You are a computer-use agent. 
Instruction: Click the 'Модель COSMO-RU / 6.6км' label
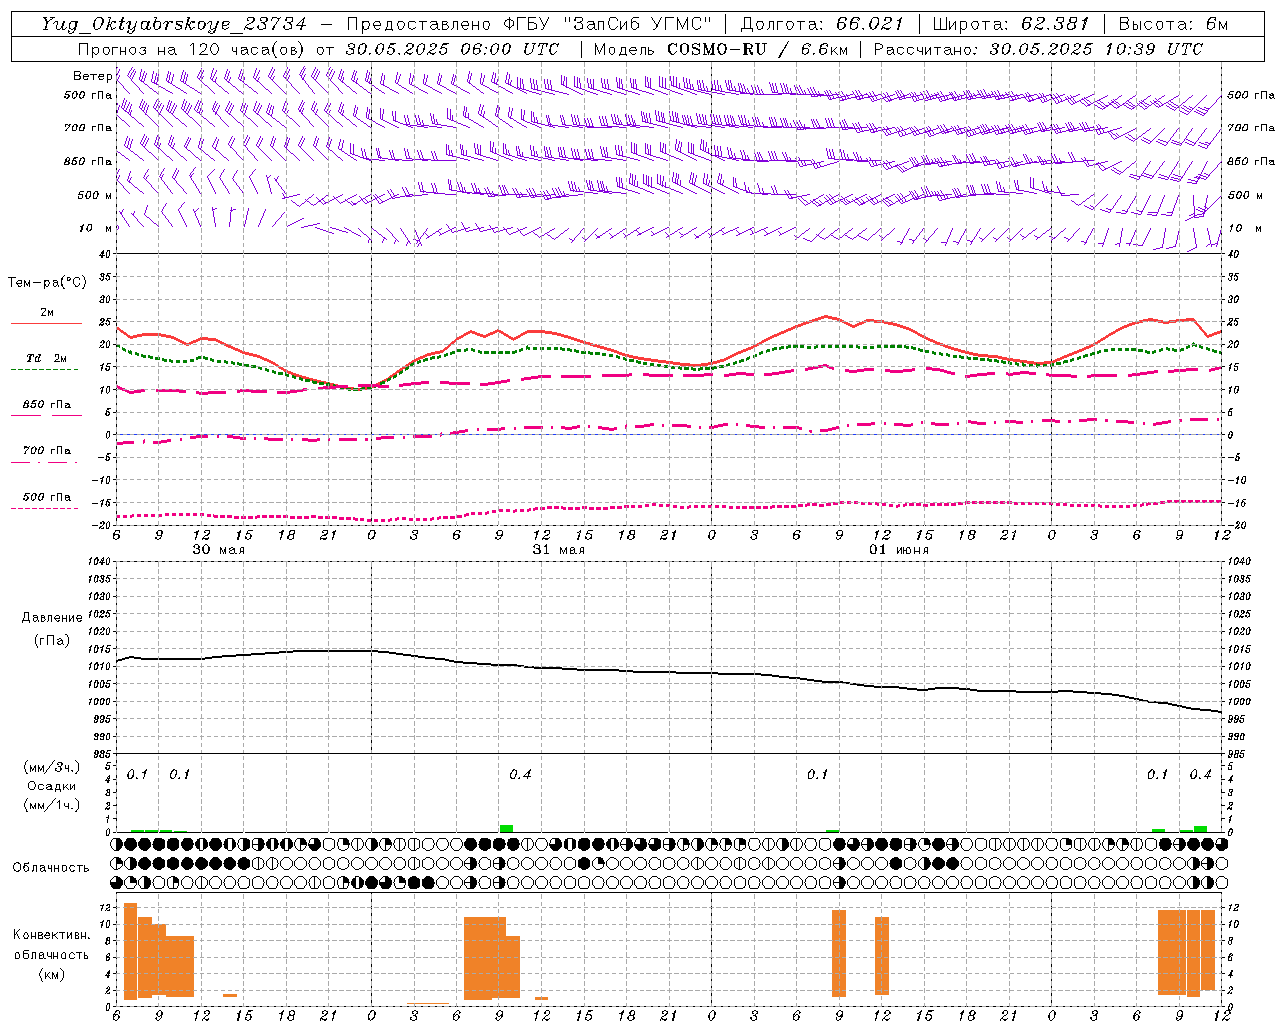(721, 49)
